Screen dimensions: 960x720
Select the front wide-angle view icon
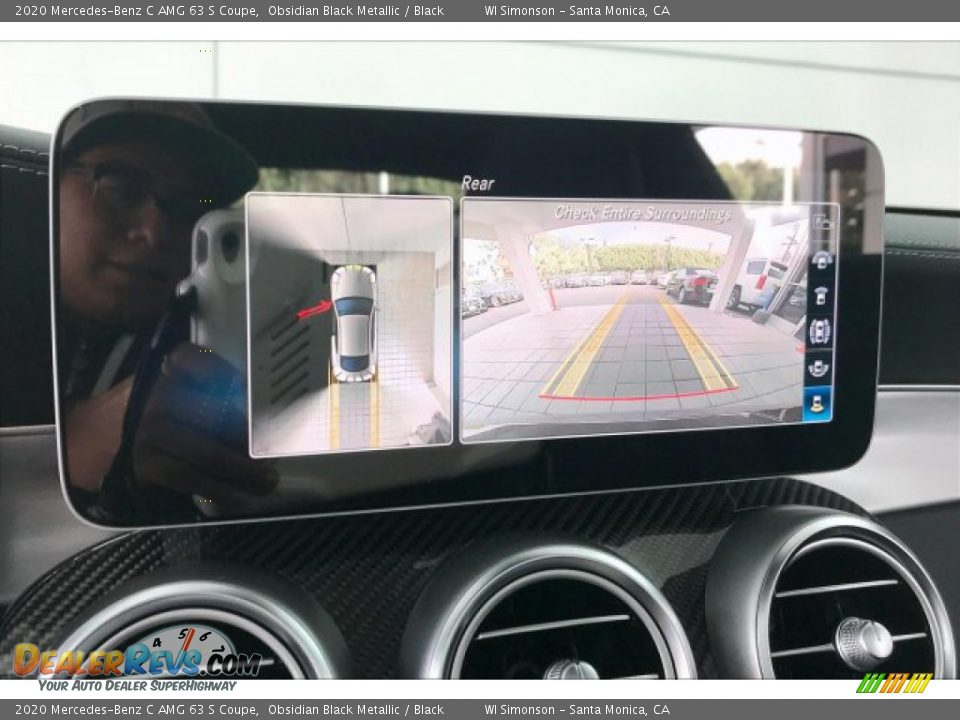pyautogui.click(x=822, y=260)
